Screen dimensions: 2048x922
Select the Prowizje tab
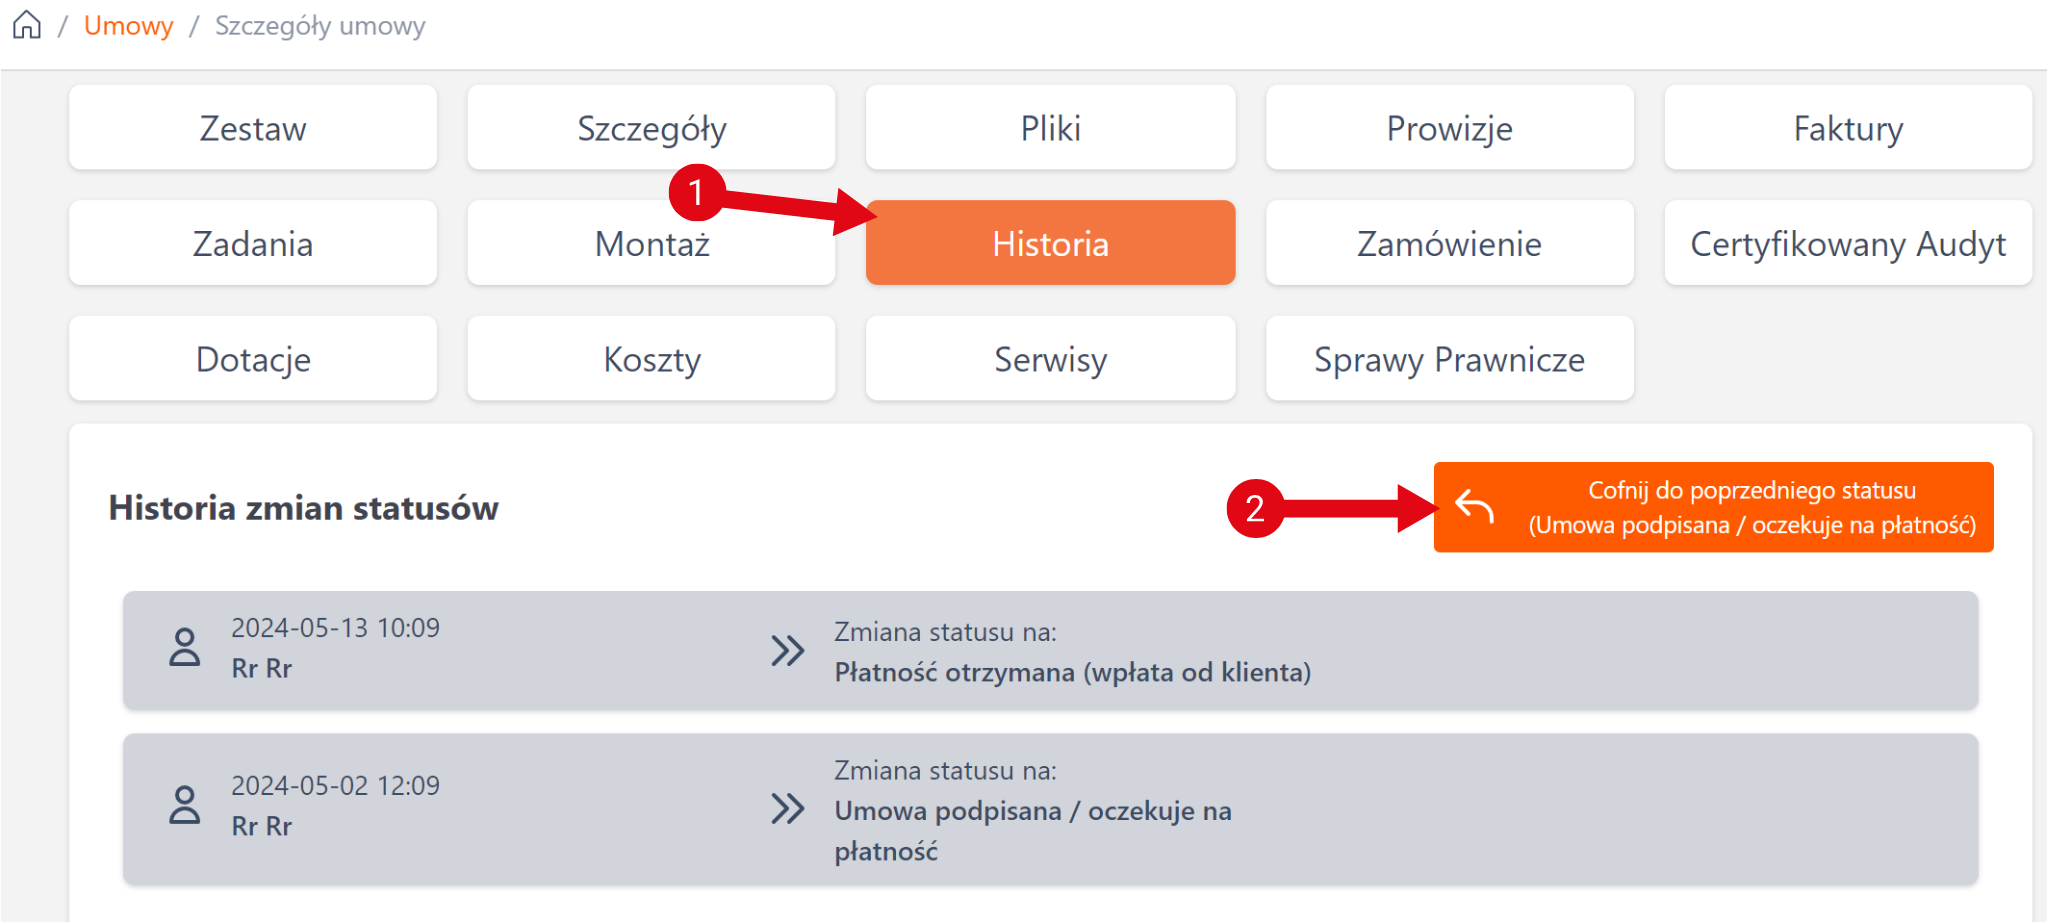click(1449, 128)
